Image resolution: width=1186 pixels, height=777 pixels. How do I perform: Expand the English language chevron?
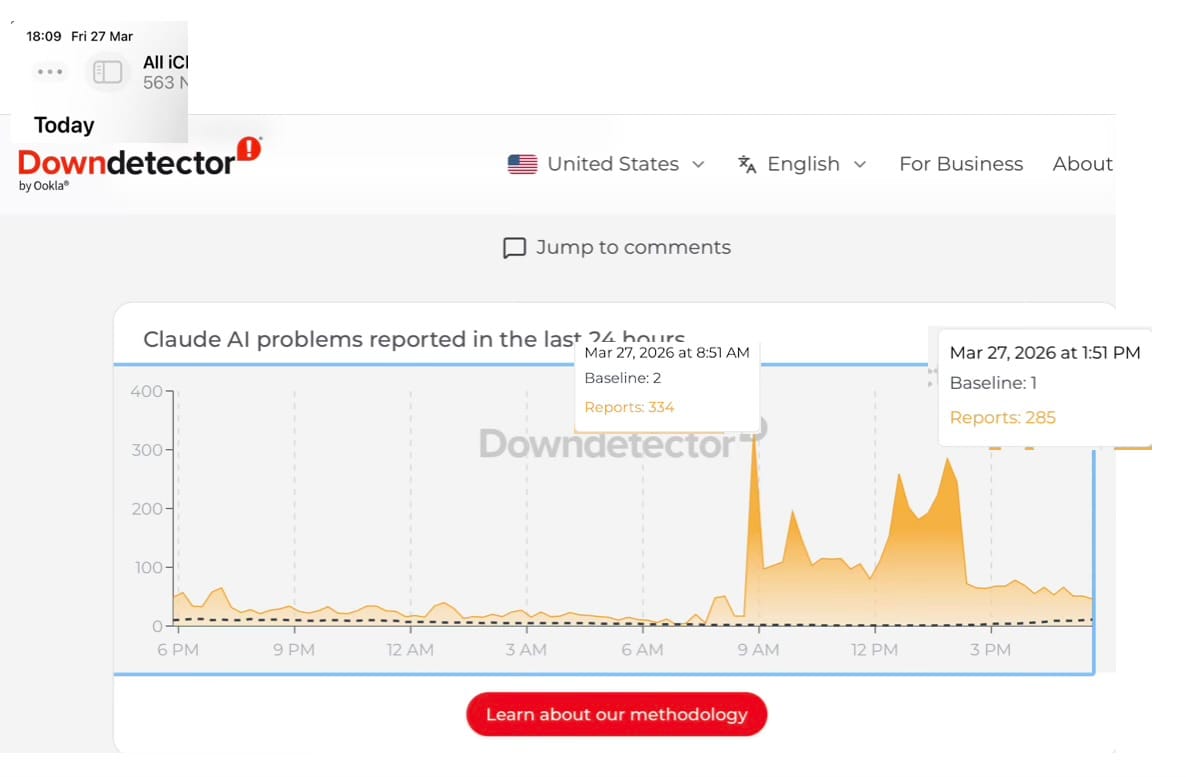859,164
